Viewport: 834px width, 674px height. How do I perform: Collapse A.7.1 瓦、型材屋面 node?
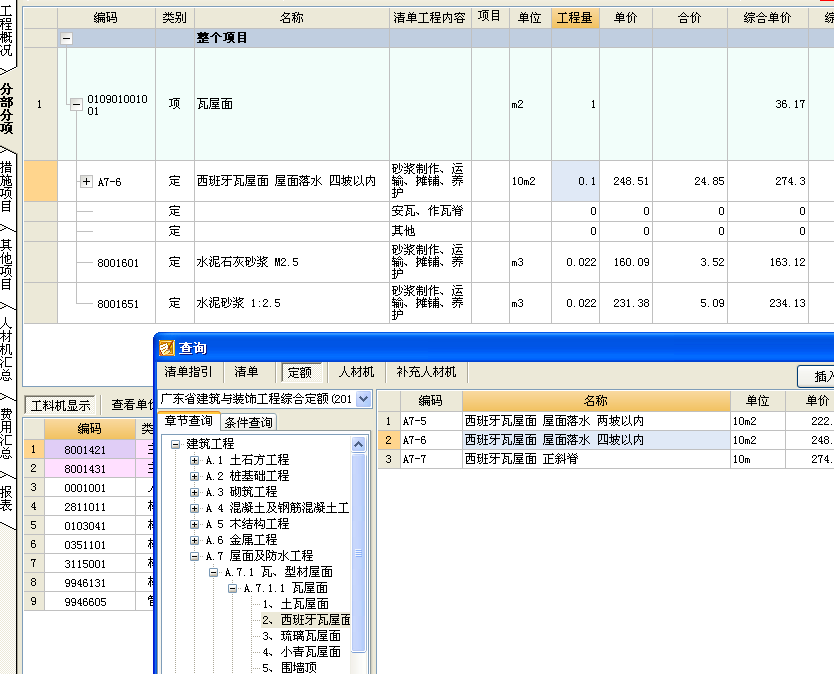[x=214, y=572]
